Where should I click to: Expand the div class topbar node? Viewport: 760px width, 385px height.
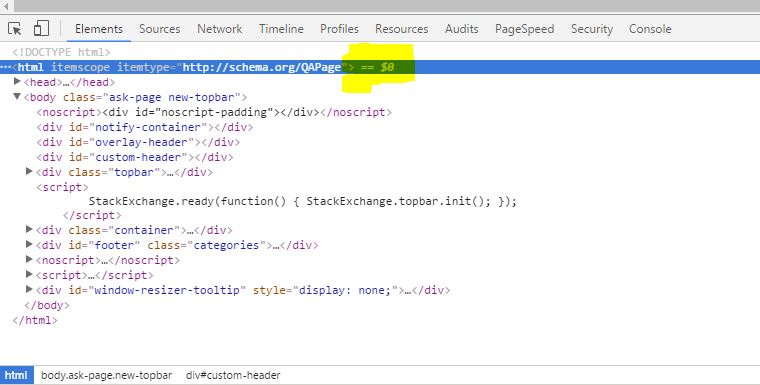pos(29,171)
